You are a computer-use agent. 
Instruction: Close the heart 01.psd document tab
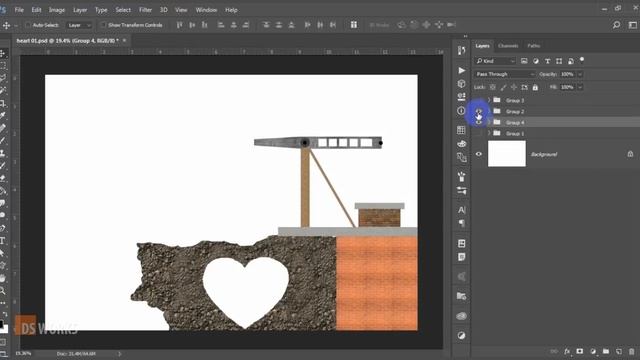(x=124, y=40)
